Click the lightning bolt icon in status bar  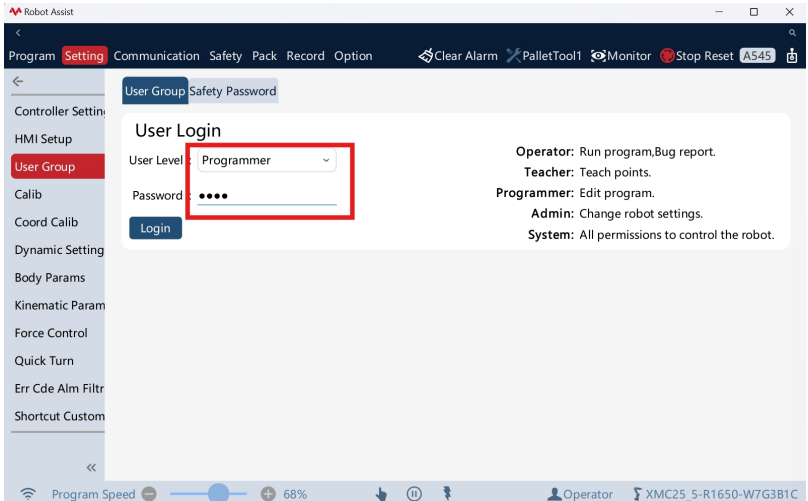(x=447, y=493)
